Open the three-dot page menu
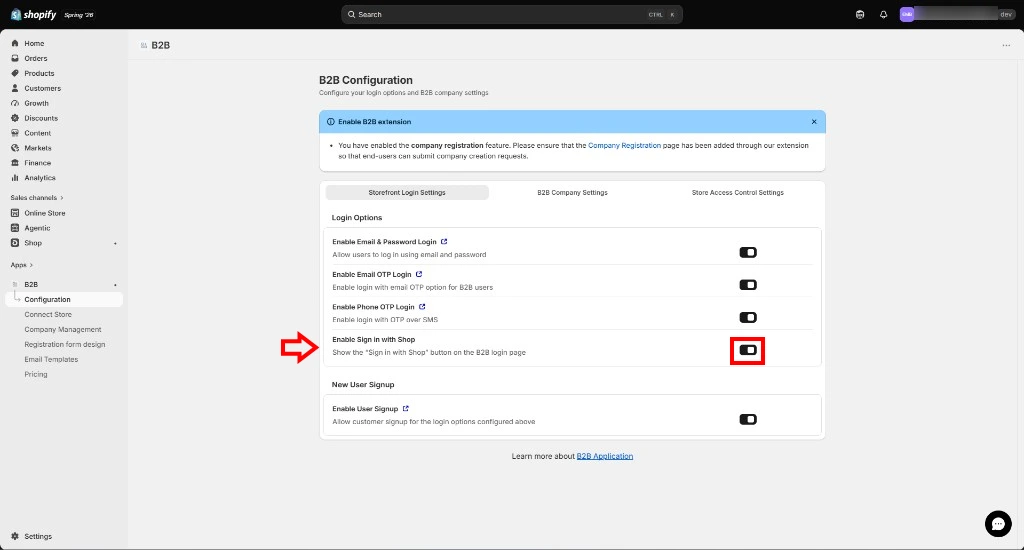This screenshot has width=1024, height=550. pyautogui.click(x=1006, y=45)
